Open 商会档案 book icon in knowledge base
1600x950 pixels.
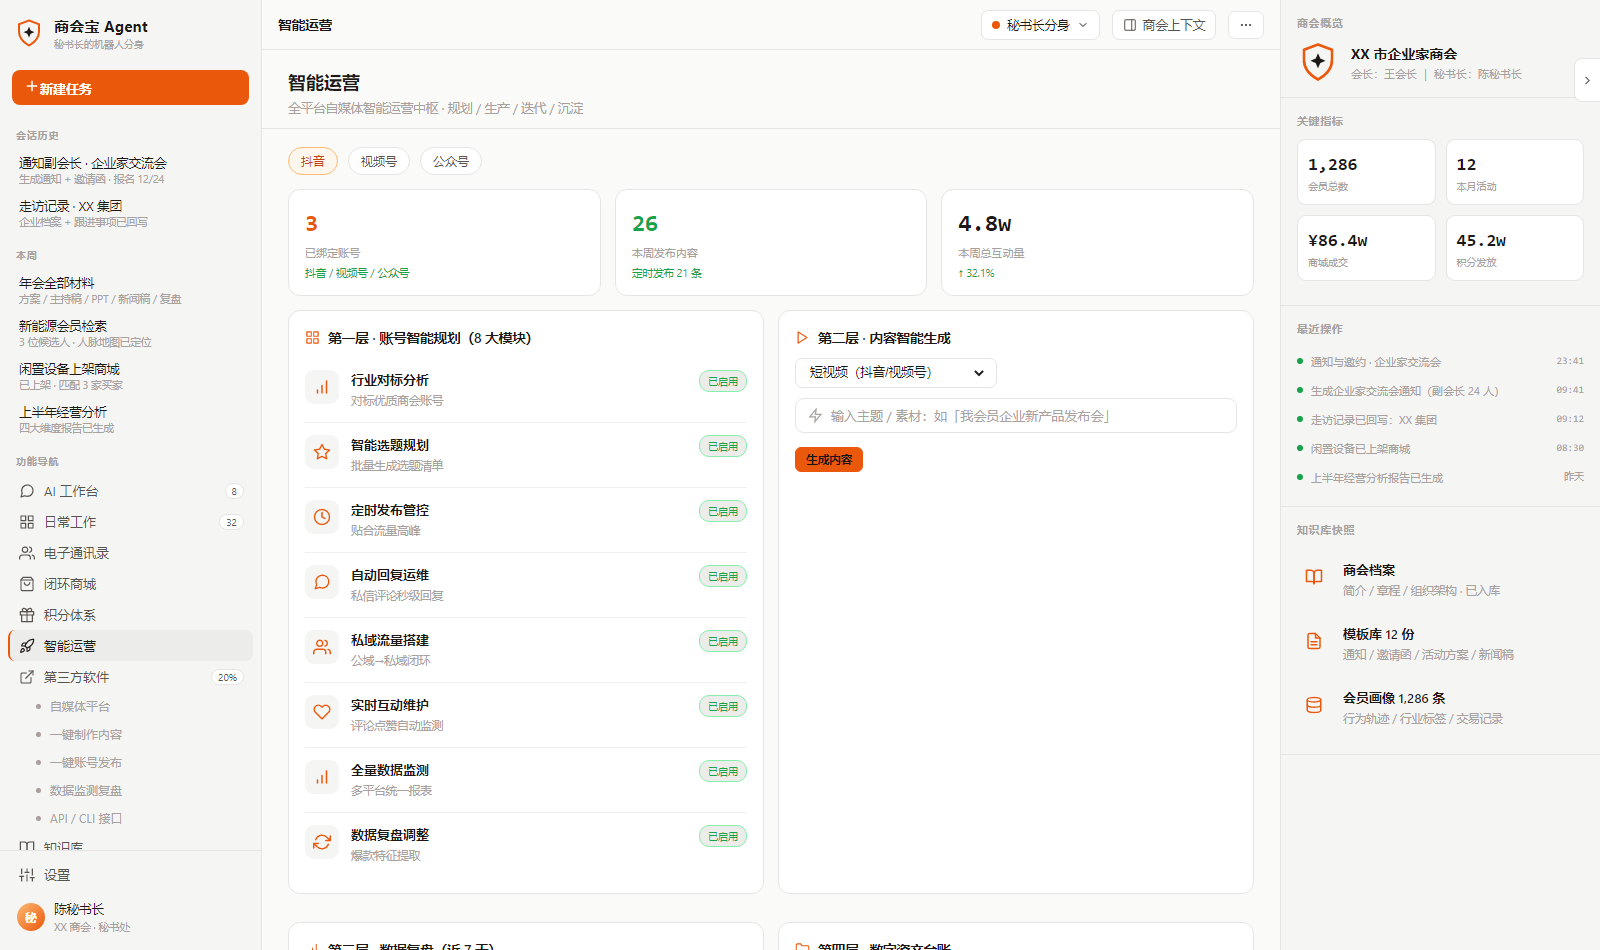(1314, 577)
